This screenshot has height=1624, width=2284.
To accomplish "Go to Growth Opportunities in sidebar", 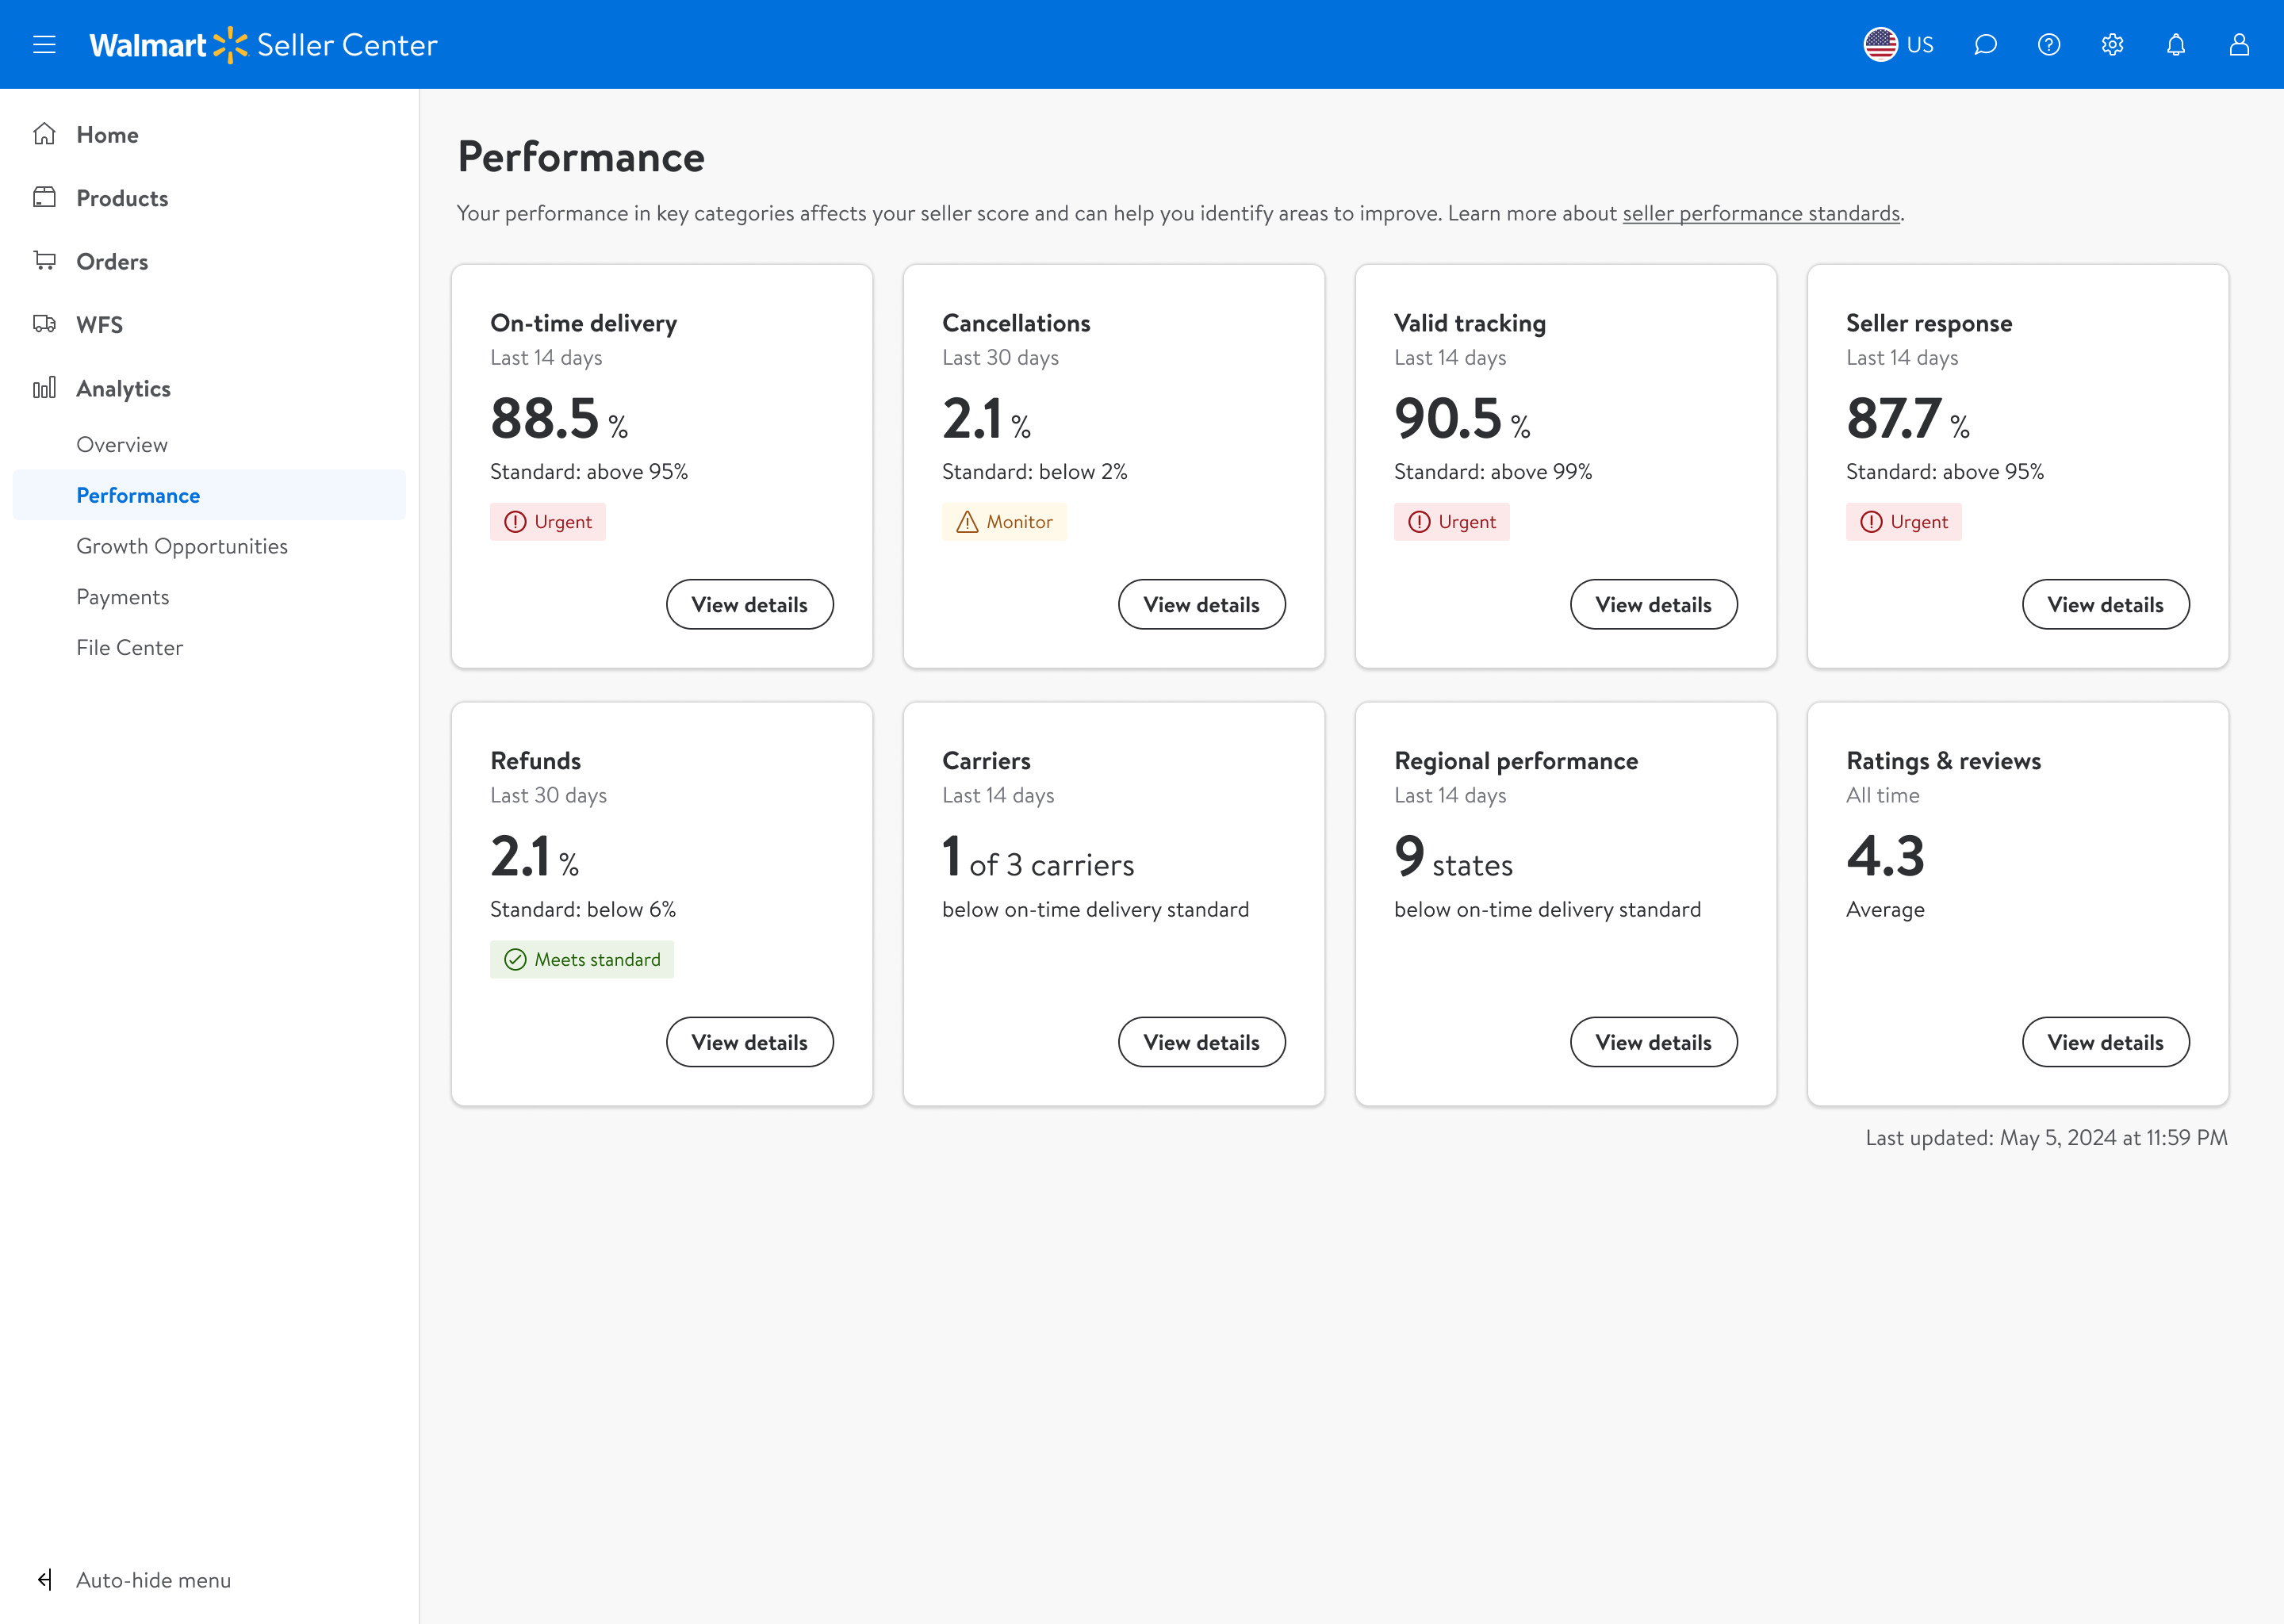I will pyautogui.click(x=182, y=546).
